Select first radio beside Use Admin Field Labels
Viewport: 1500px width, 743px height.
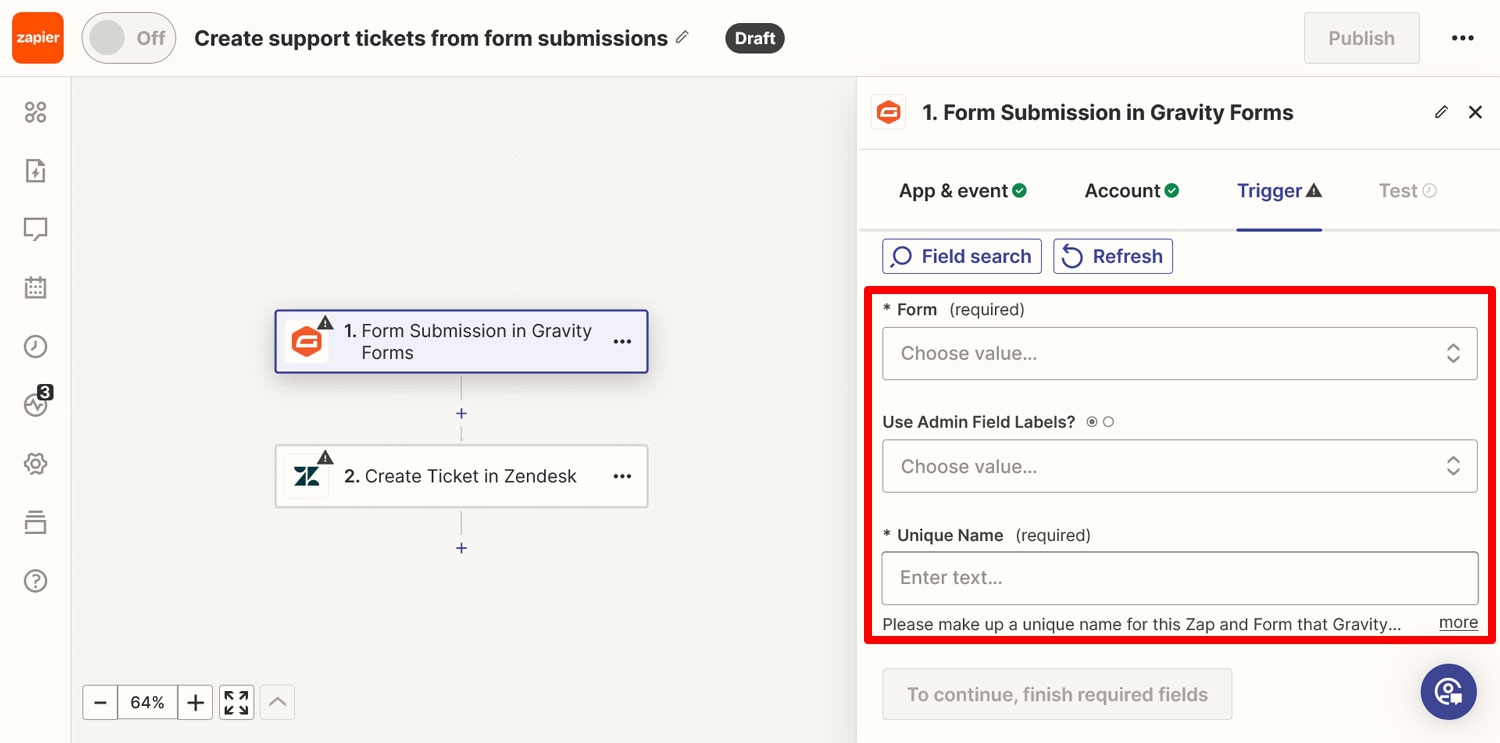tap(1091, 422)
